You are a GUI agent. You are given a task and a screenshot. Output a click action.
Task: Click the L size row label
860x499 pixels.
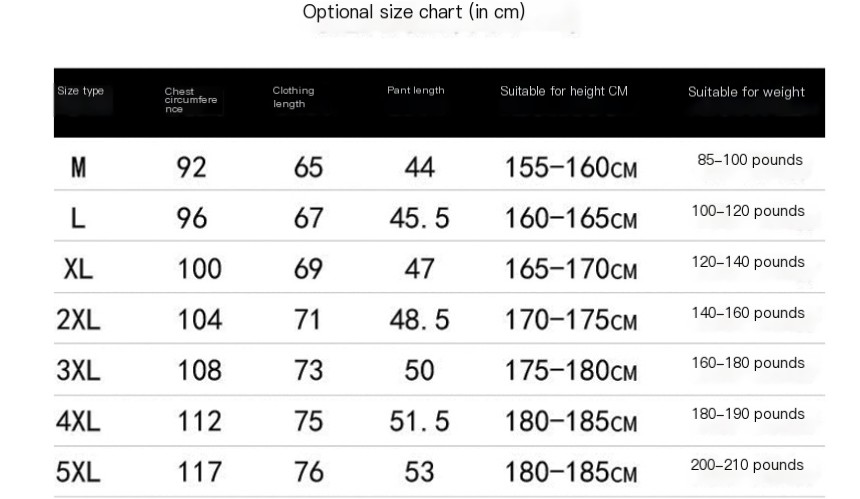(78, 218)
